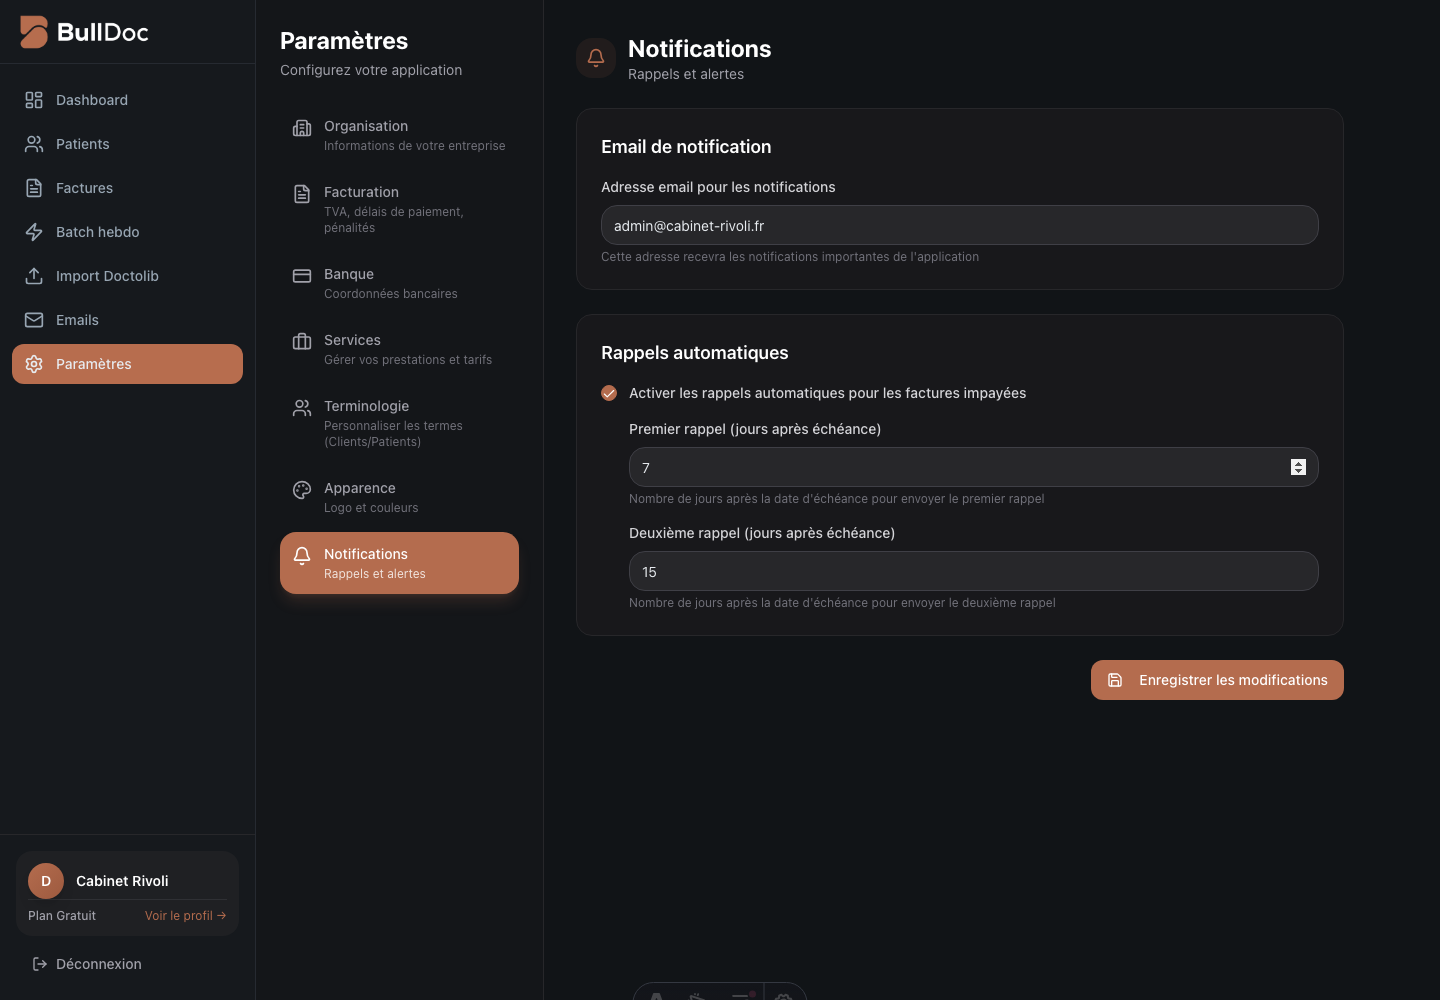Viewport: 1440px width, 1000px height.
Task: Select Batch hebdo in sidebar
Action: pos(127,232)
